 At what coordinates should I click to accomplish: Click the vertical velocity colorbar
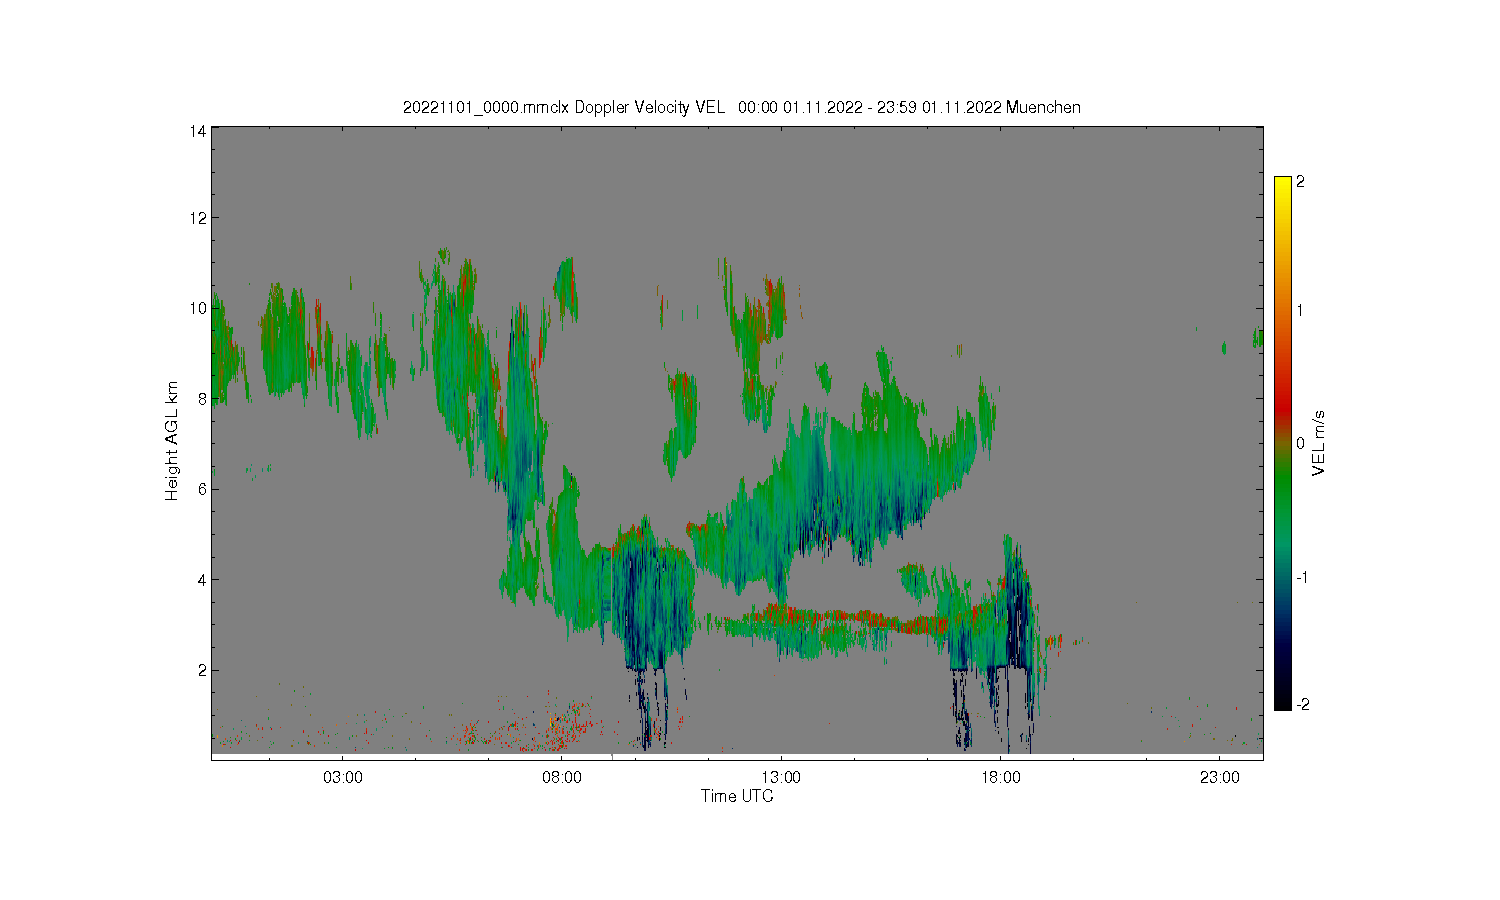[x=1283, y=443]
